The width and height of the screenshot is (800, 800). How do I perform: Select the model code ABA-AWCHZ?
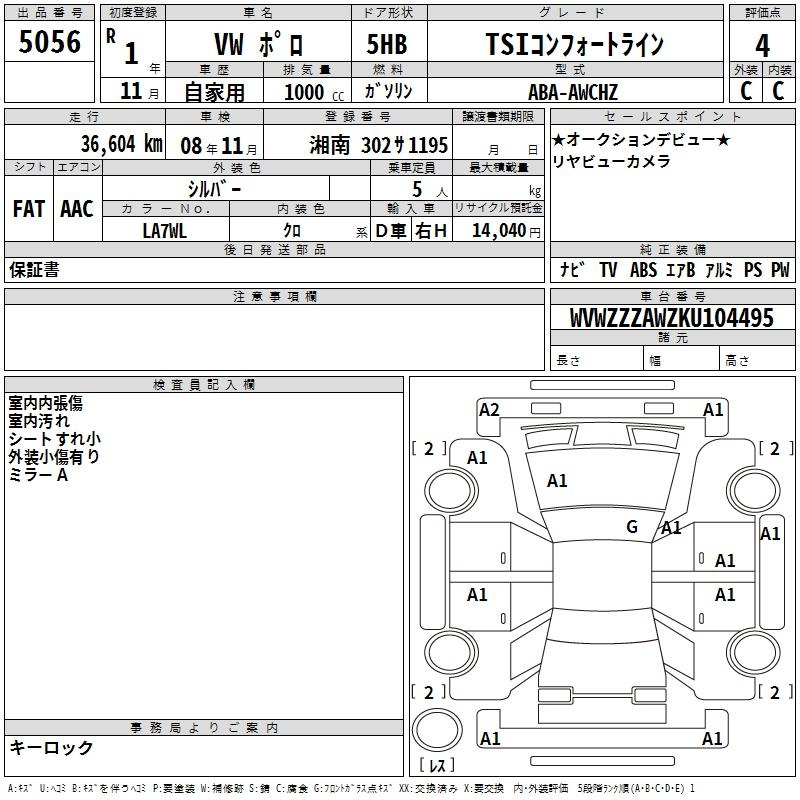click(573, 91)
